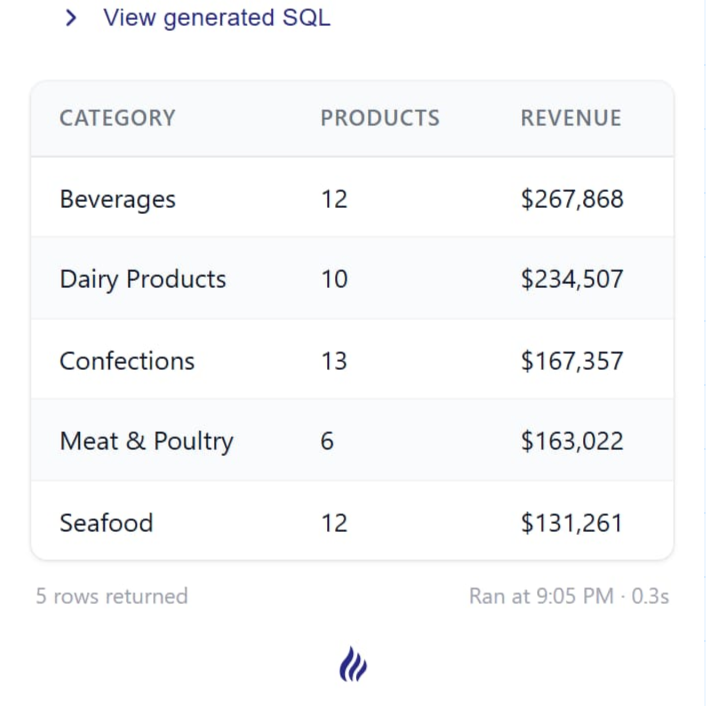Click the $234,507 revenue value
Screen dimensions: 706x706
tap(572, 279)
